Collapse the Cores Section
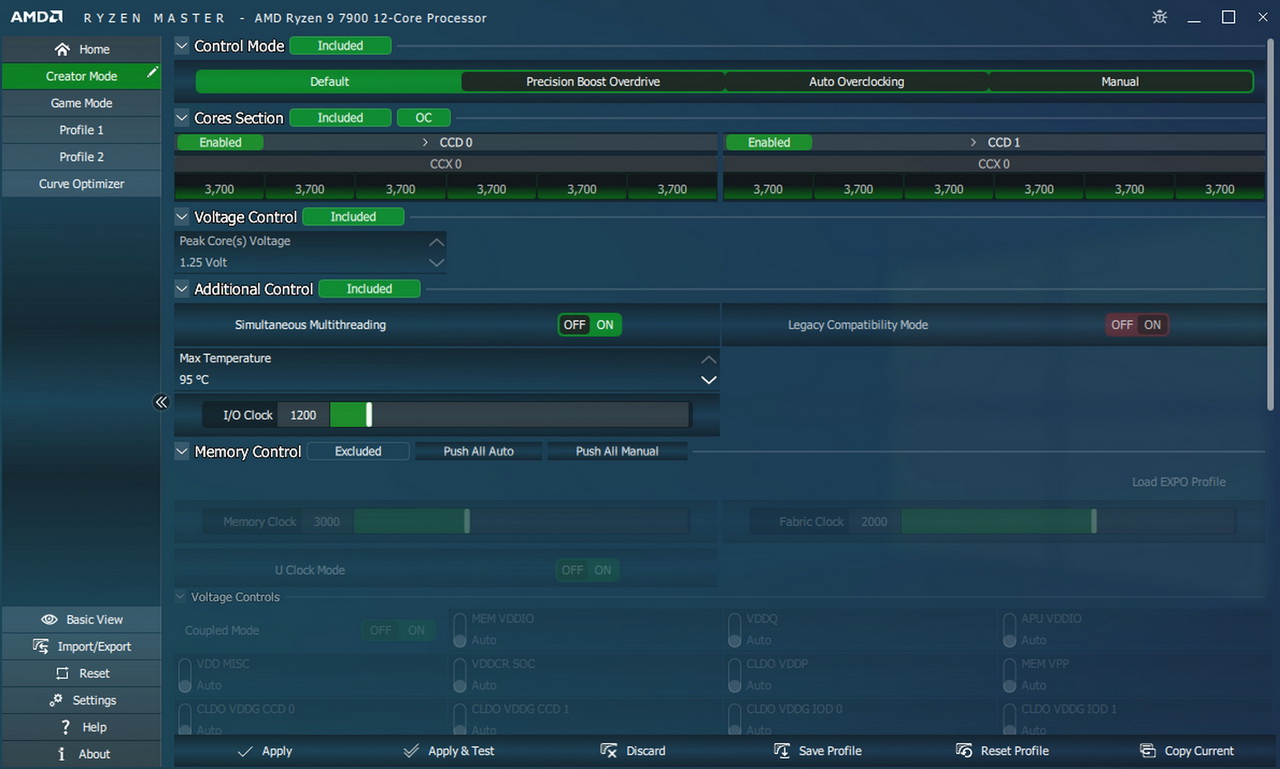 pyautogui.click(x=182, y=117)
